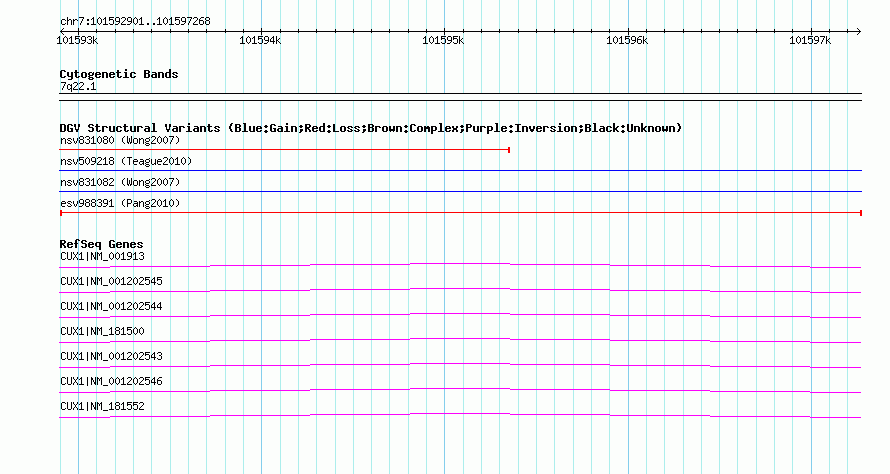Click the magenta line under CUX1|NM_001913

pos(460,265)
